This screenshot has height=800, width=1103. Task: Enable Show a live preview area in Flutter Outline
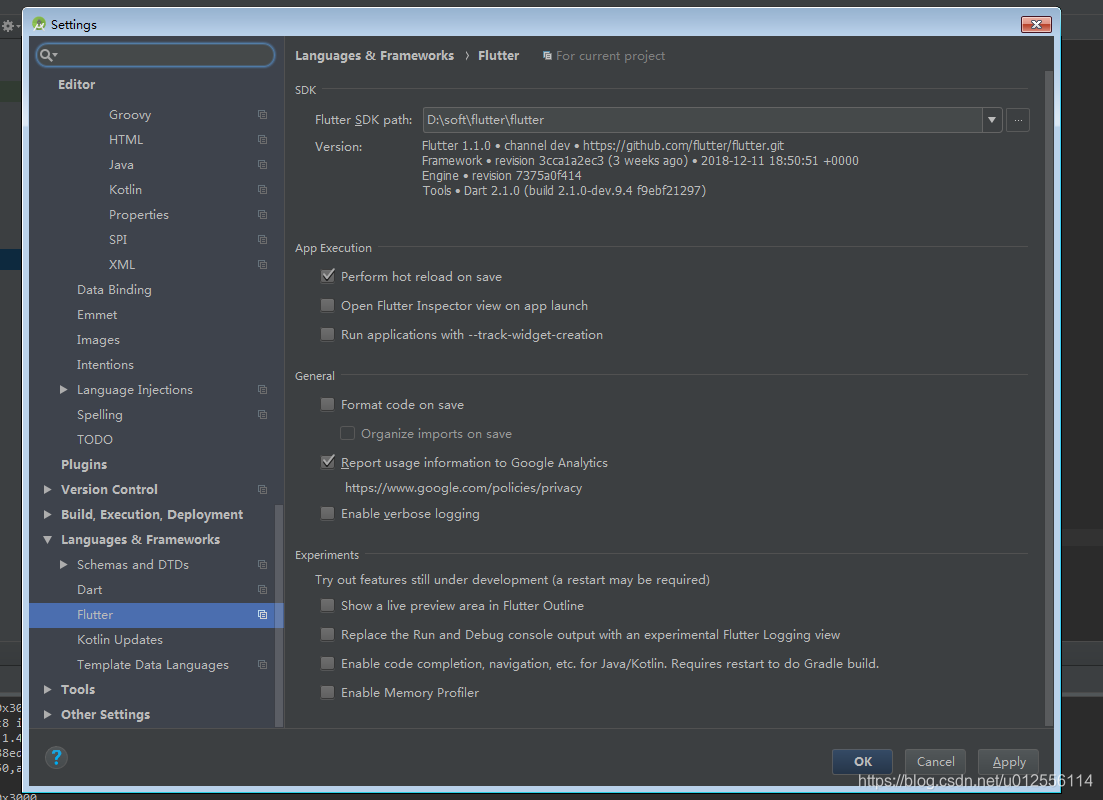[328, 605]
